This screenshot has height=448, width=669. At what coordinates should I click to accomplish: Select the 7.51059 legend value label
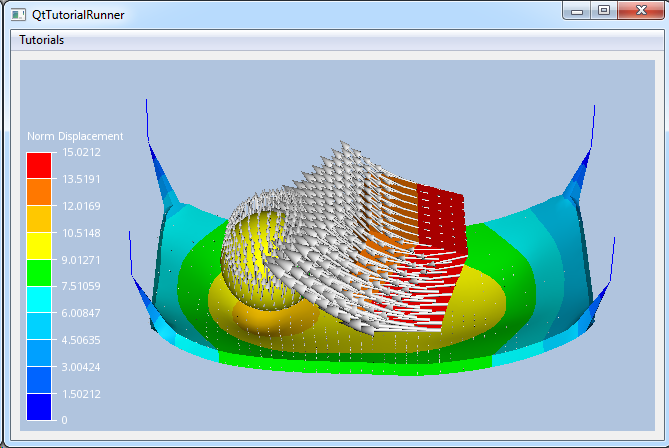(80, 286)
